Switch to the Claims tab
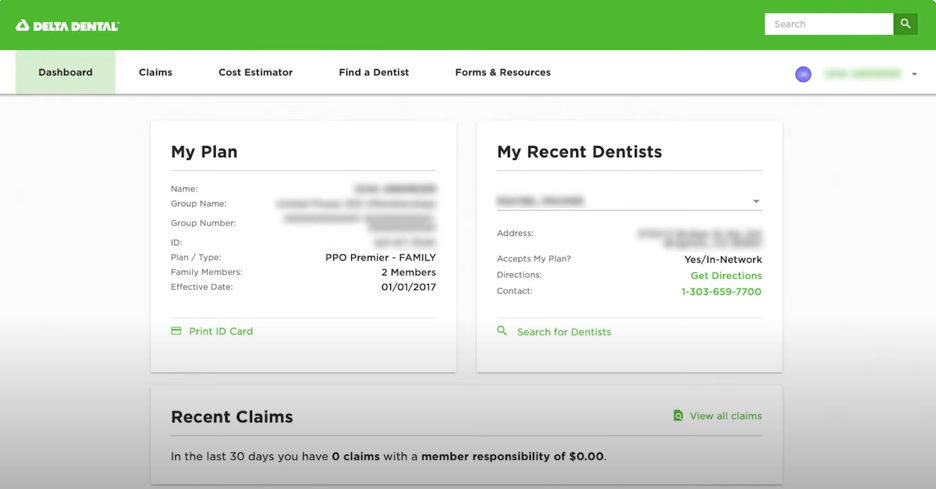936x490 pixels. click(155, 72)
